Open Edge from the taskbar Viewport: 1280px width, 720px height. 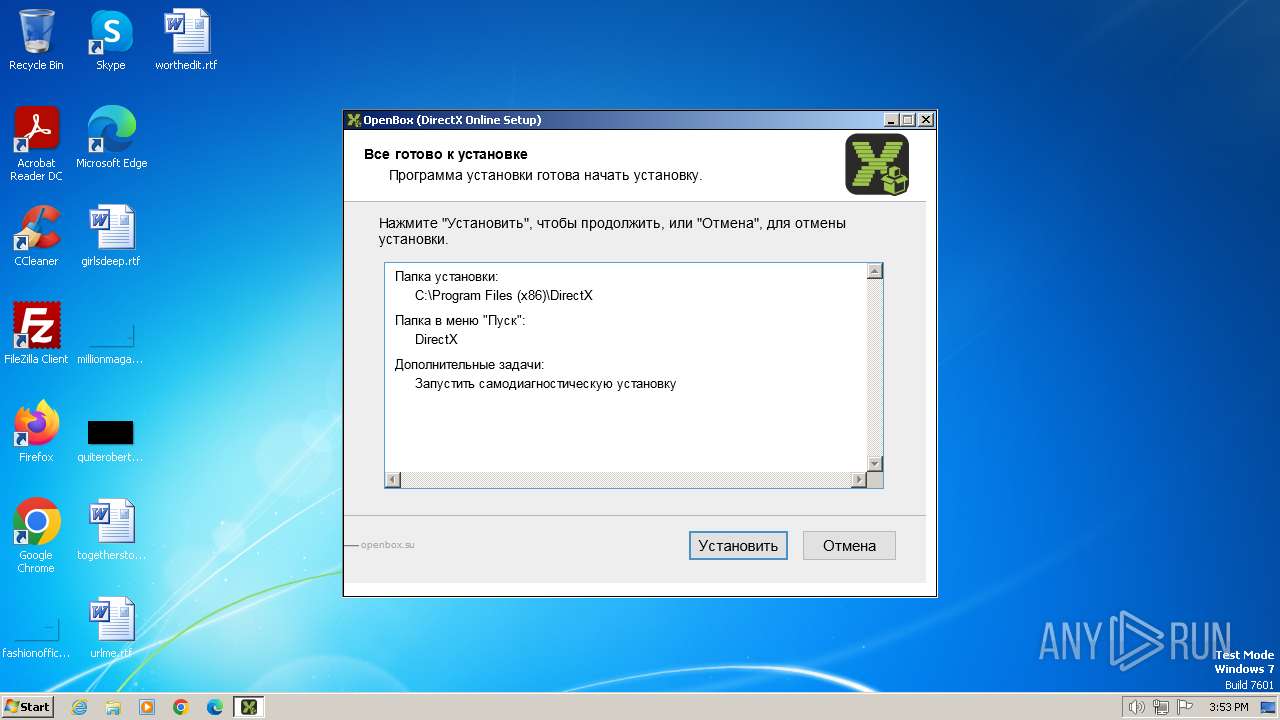(215, 707)
